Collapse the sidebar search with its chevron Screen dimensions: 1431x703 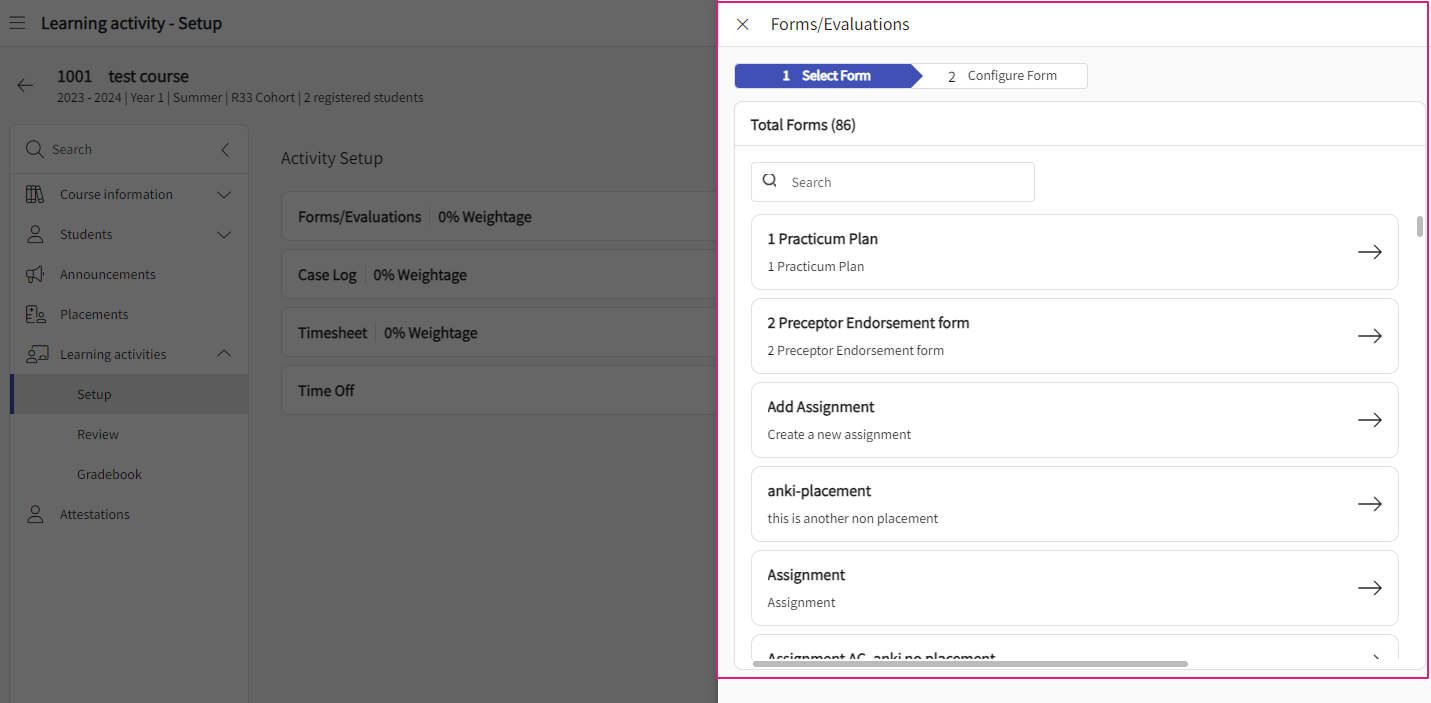[x=224, y=148]
